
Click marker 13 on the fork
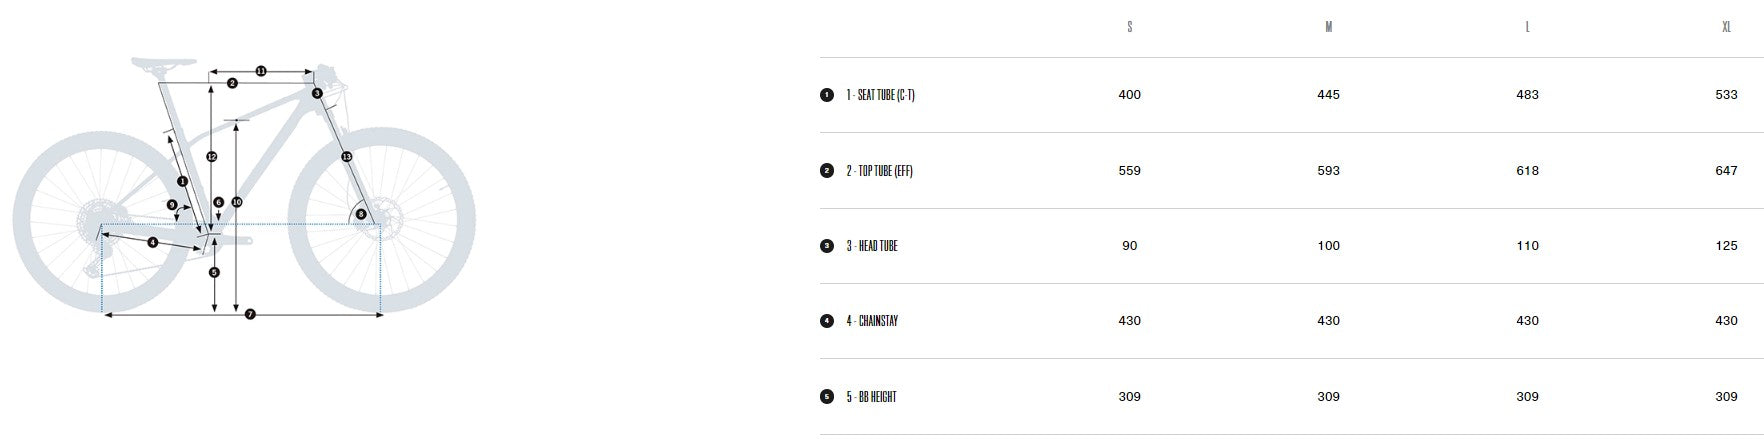pyautogui.click(x=346, y=157)
